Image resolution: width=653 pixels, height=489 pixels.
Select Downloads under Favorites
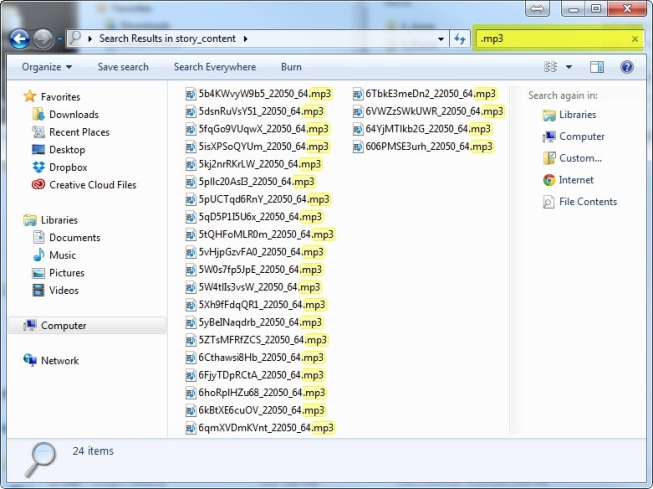73,115
